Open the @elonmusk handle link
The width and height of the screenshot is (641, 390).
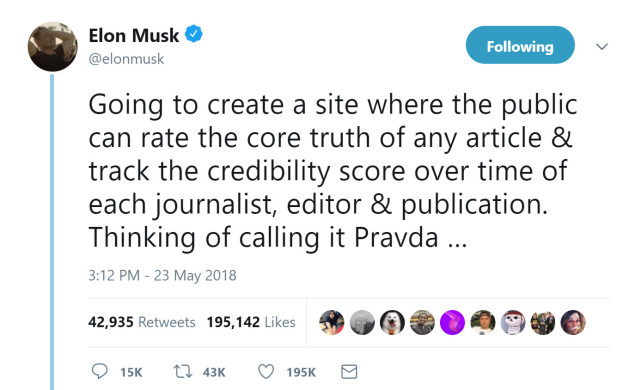click(x=126, y=59)
